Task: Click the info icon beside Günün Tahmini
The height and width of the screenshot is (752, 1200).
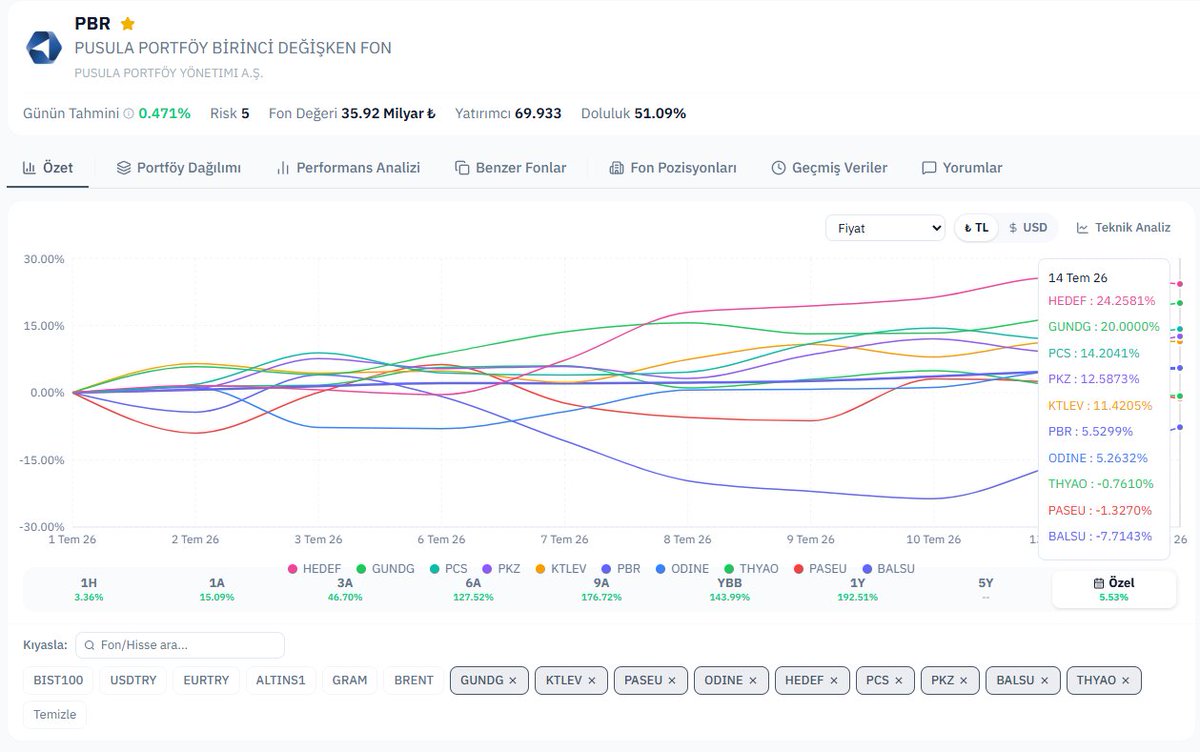Action: (x=128, y=114)
